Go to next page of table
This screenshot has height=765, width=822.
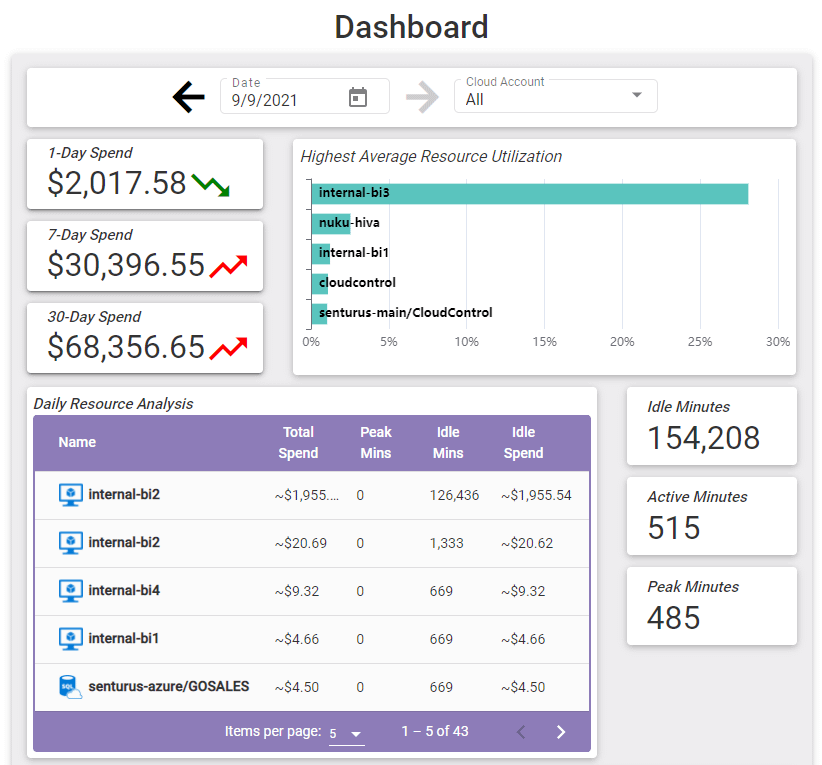point(560,732)
